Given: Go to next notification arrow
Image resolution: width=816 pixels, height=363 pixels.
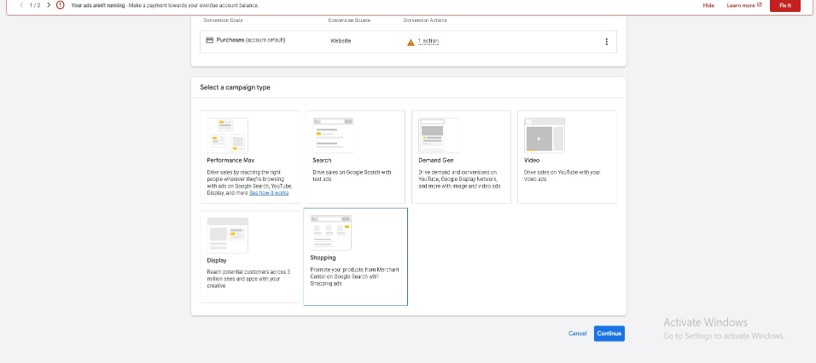Looking at the screenshot, I should point(48,5).
